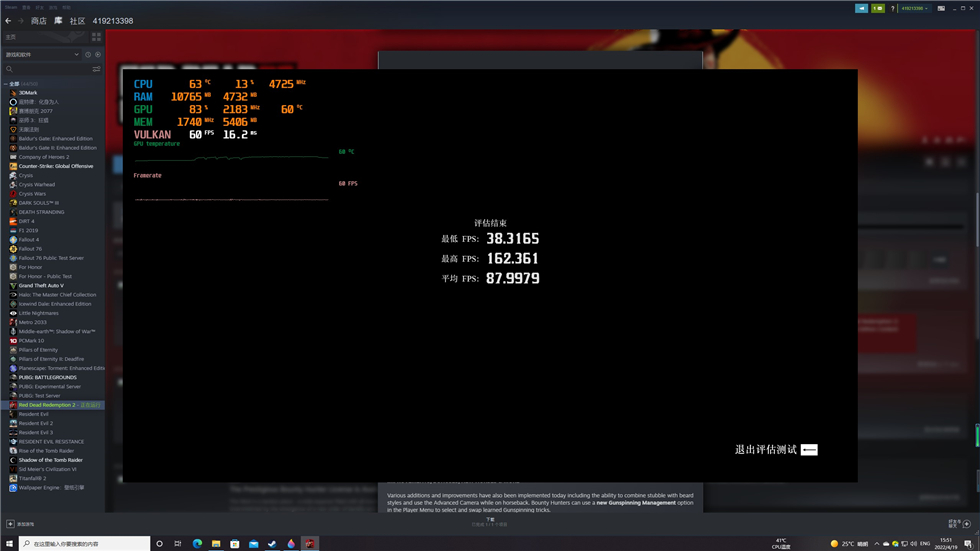Open the 419213398 profile tab
The image size is (980, 551).
[113, 21]
